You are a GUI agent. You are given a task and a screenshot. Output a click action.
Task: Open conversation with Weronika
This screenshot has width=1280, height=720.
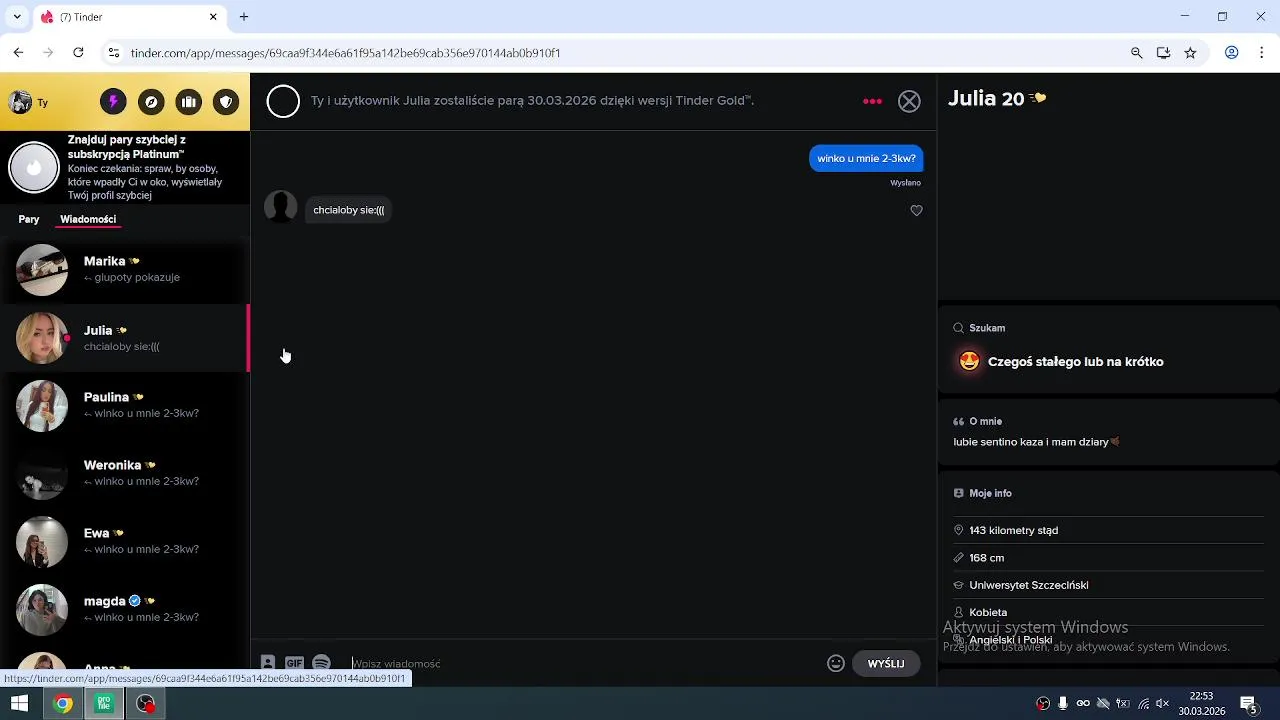(124, 473)
